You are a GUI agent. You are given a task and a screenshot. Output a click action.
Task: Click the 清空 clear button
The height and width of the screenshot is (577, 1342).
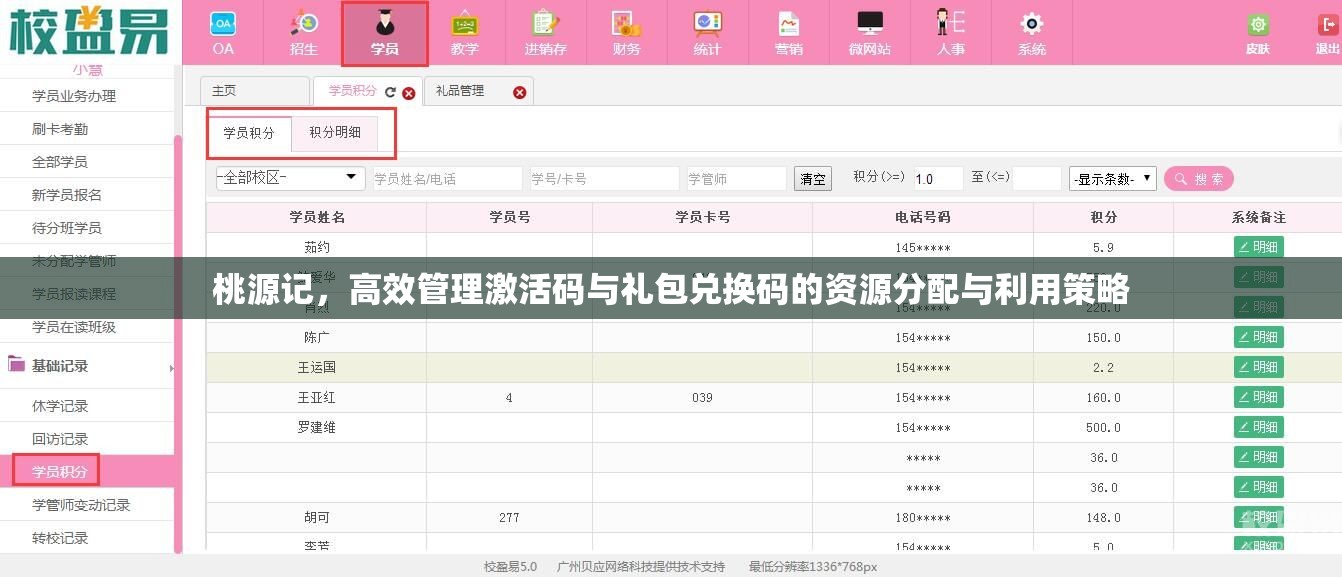812,178
